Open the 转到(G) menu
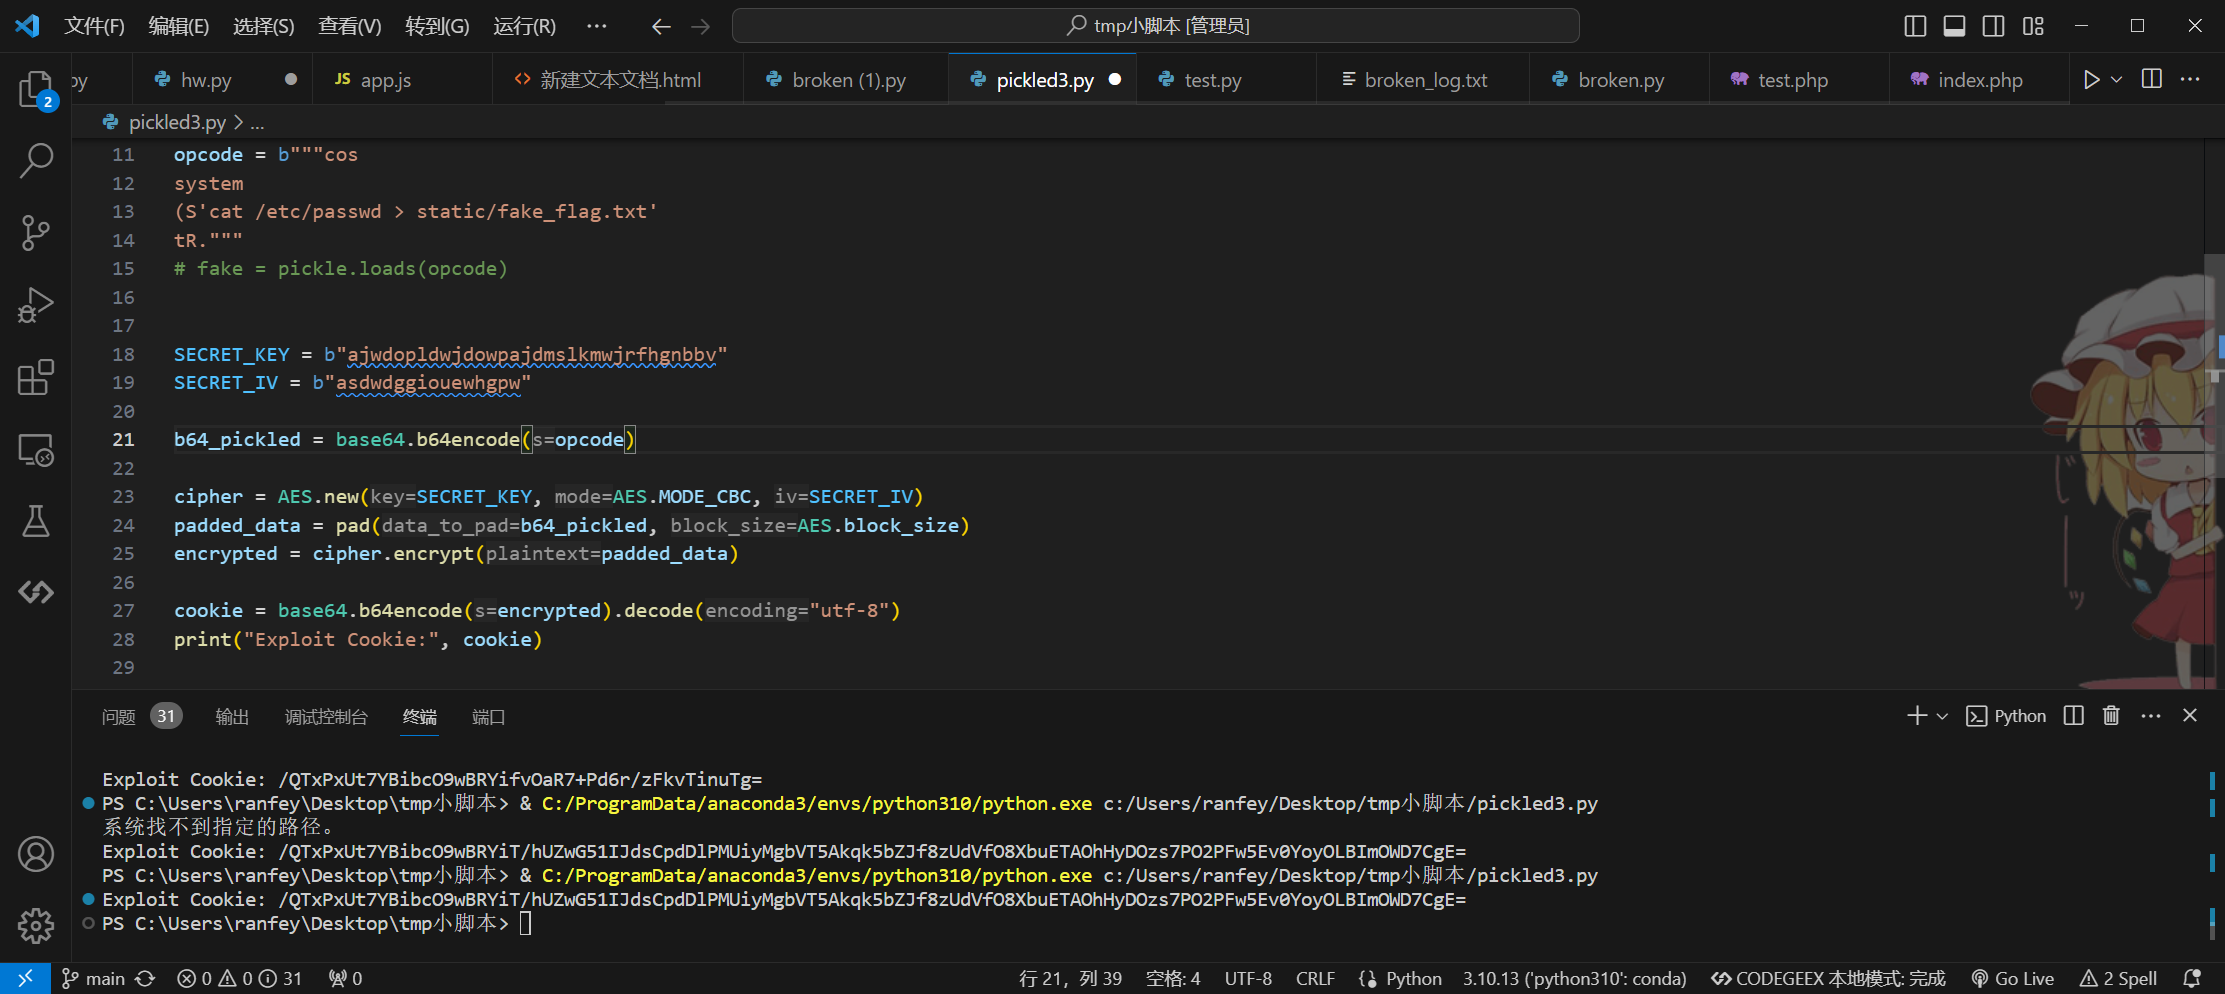This screenshot has height=994, width=2225. [x=437, y=26]
